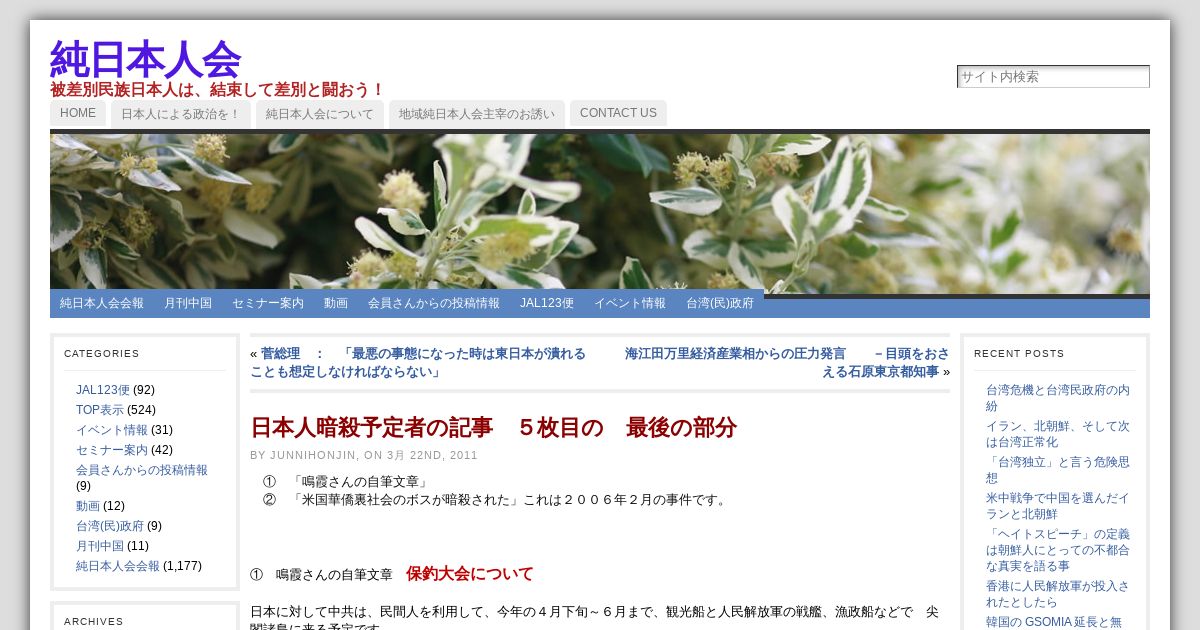
Task: Click the red heading 保釣大会について
Action: 470,574
